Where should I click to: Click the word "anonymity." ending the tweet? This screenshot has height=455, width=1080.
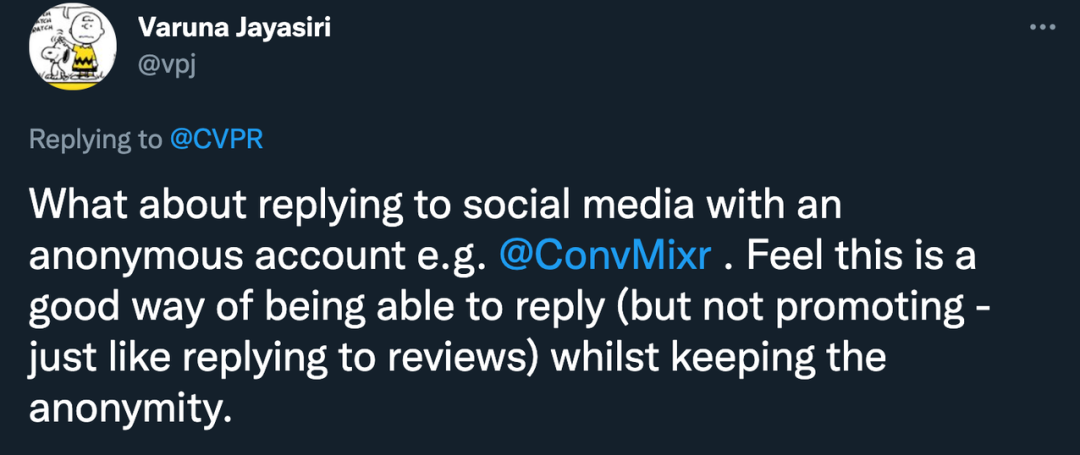[x=130, y=409]
